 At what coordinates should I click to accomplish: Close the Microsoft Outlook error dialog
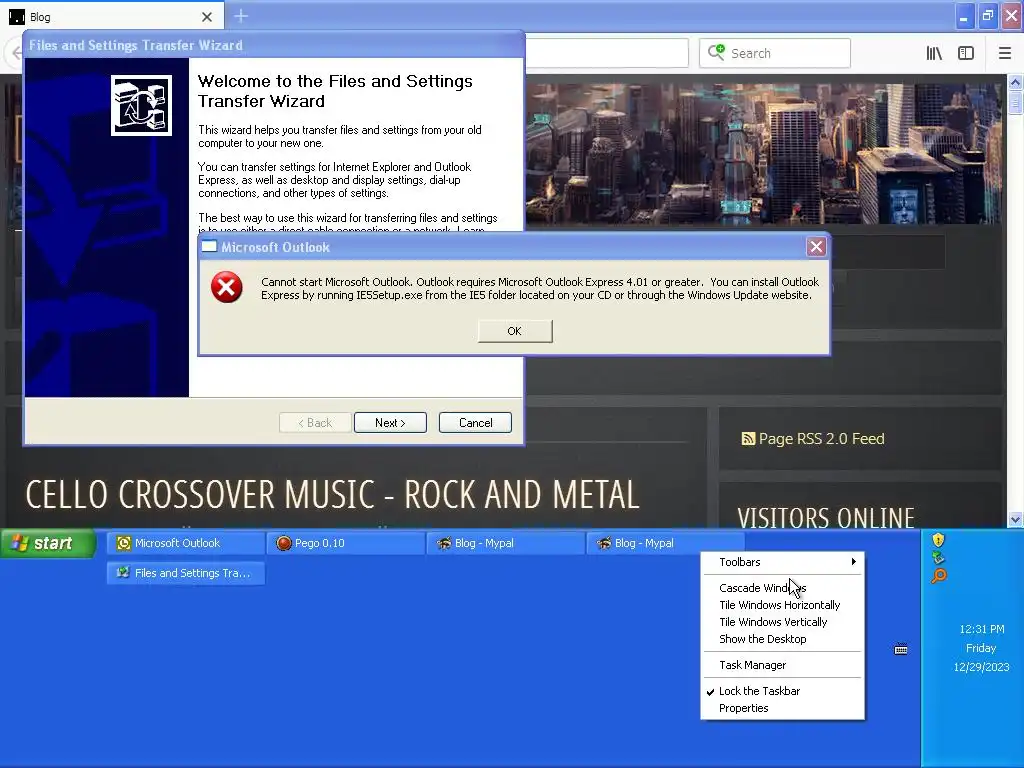pyautogui.click(x=816, y=247)
